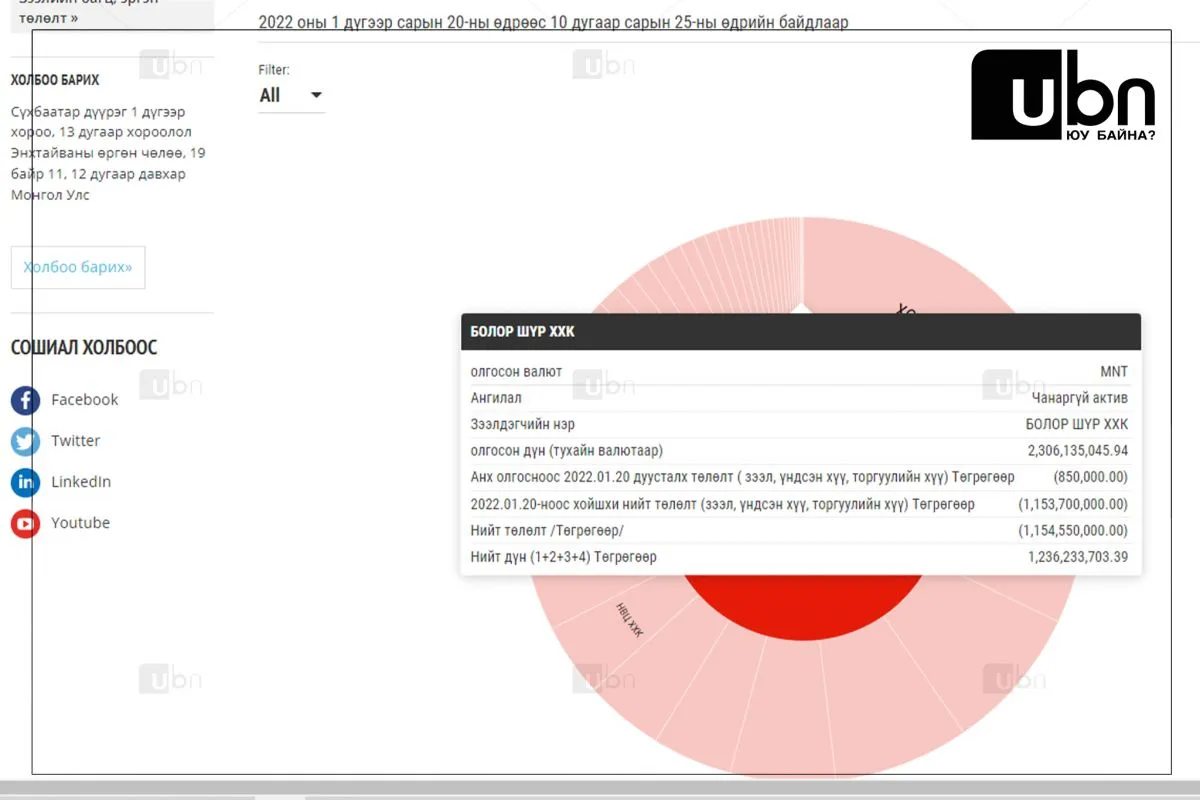Select the БОЛОР ШҮР ХХК tooltip title
Image resolution: width=1200 pixels, height=800 pixels.
pos(523,332)
